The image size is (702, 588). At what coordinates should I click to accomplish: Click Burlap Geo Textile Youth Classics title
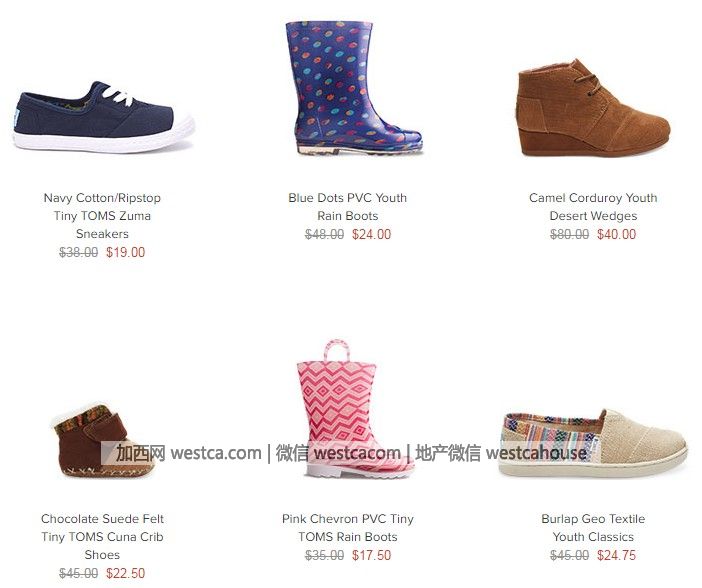[593, 528]
